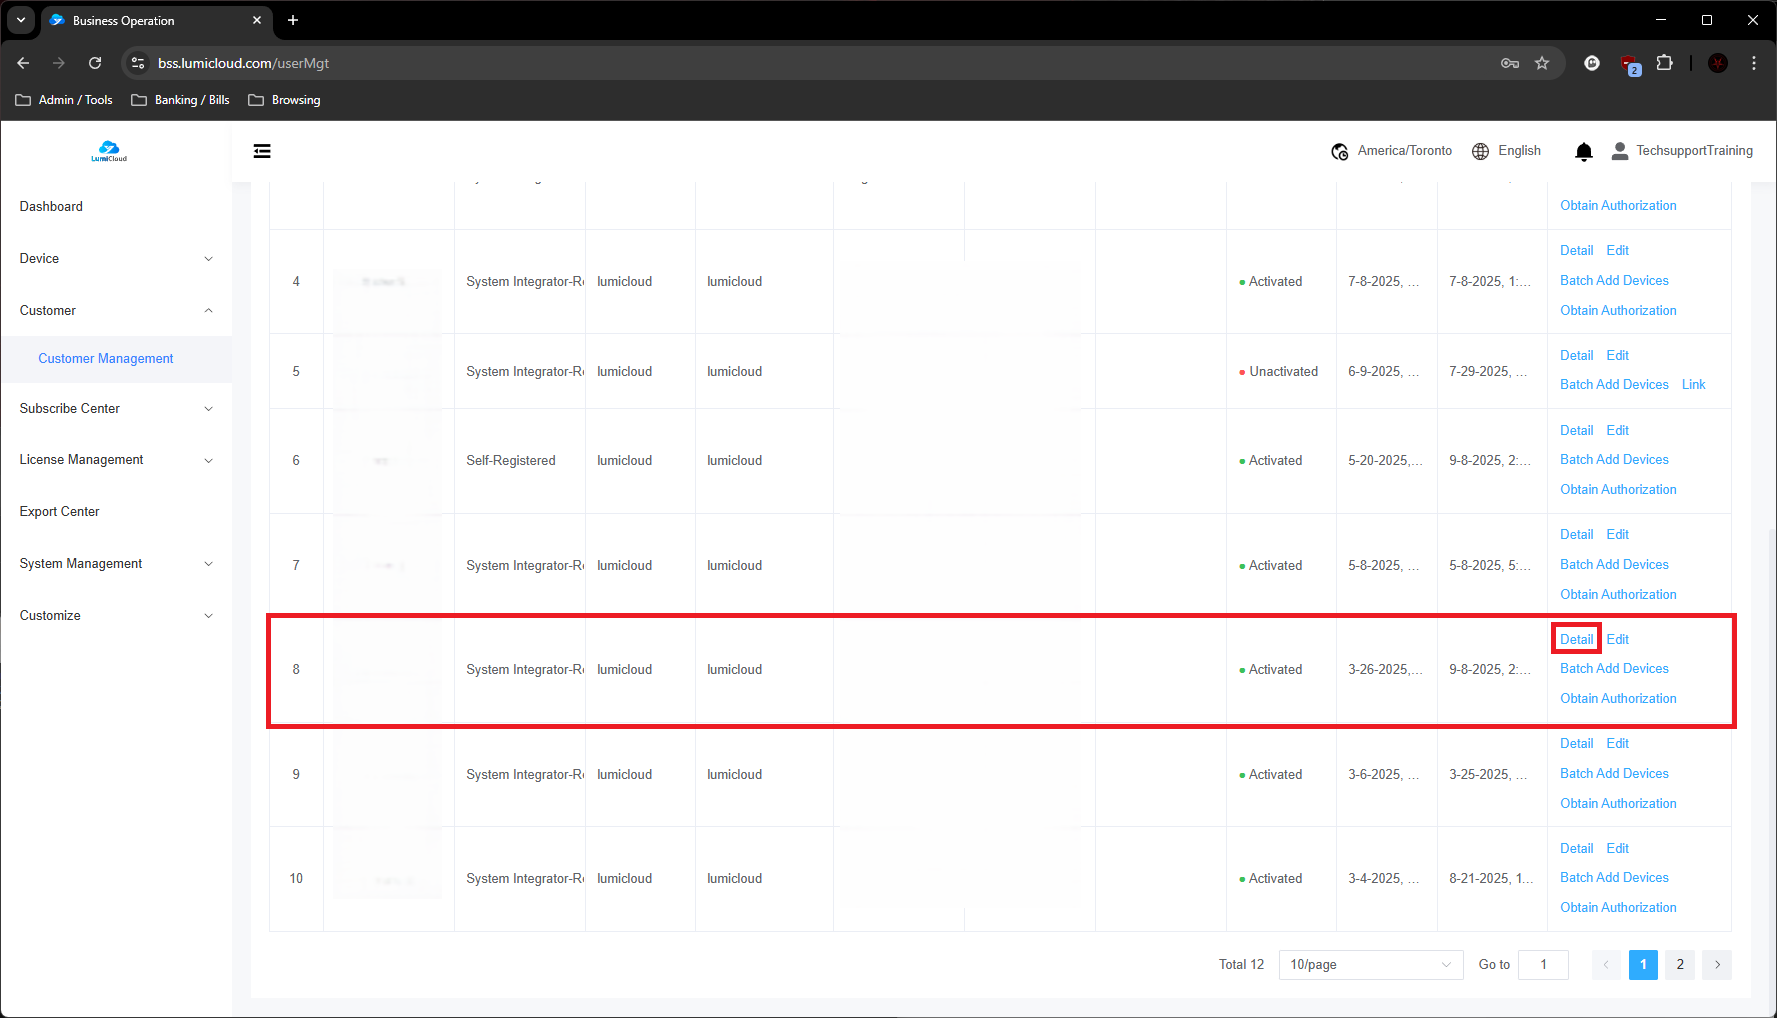This screenshot has height=1018, width=1777.
Task: Click the TechsupportTraining user profile icon
Action: pos(1620,151)
